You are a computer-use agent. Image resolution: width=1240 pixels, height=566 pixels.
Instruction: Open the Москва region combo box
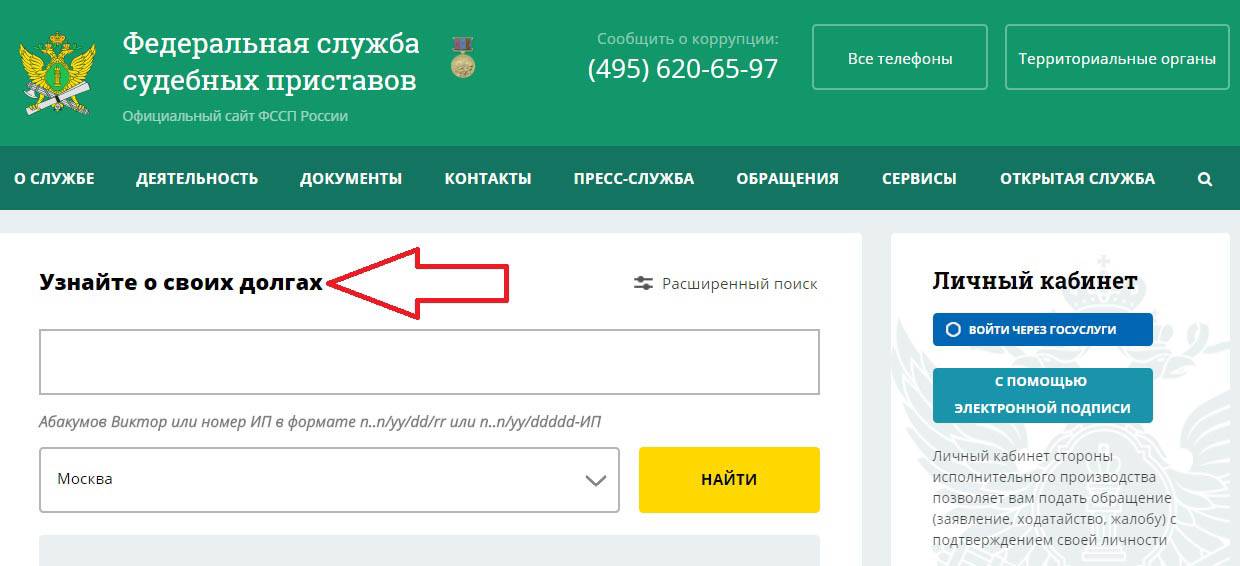329,480
